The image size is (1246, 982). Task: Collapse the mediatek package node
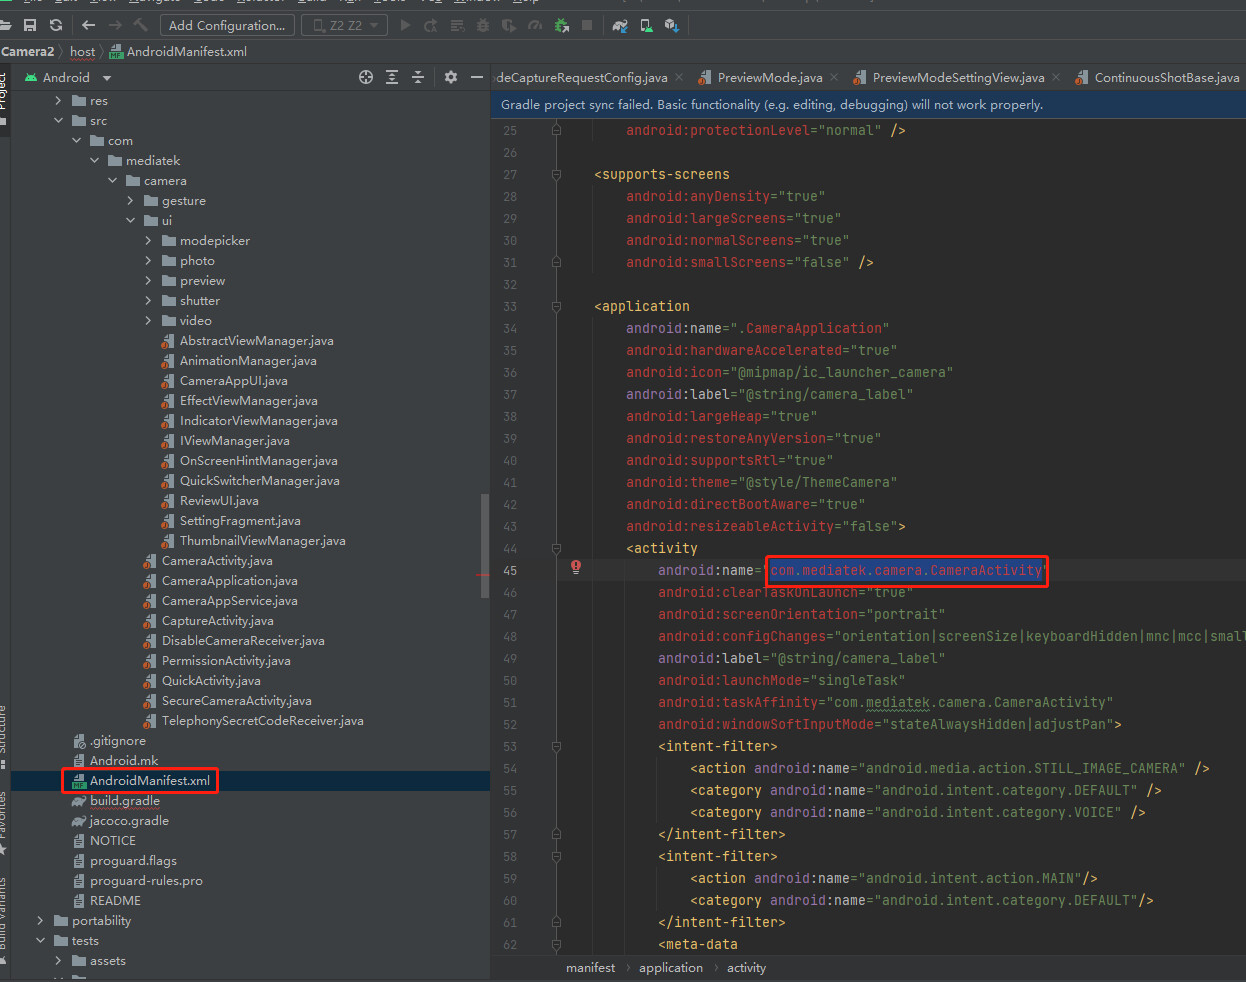[x=94, y=160]
